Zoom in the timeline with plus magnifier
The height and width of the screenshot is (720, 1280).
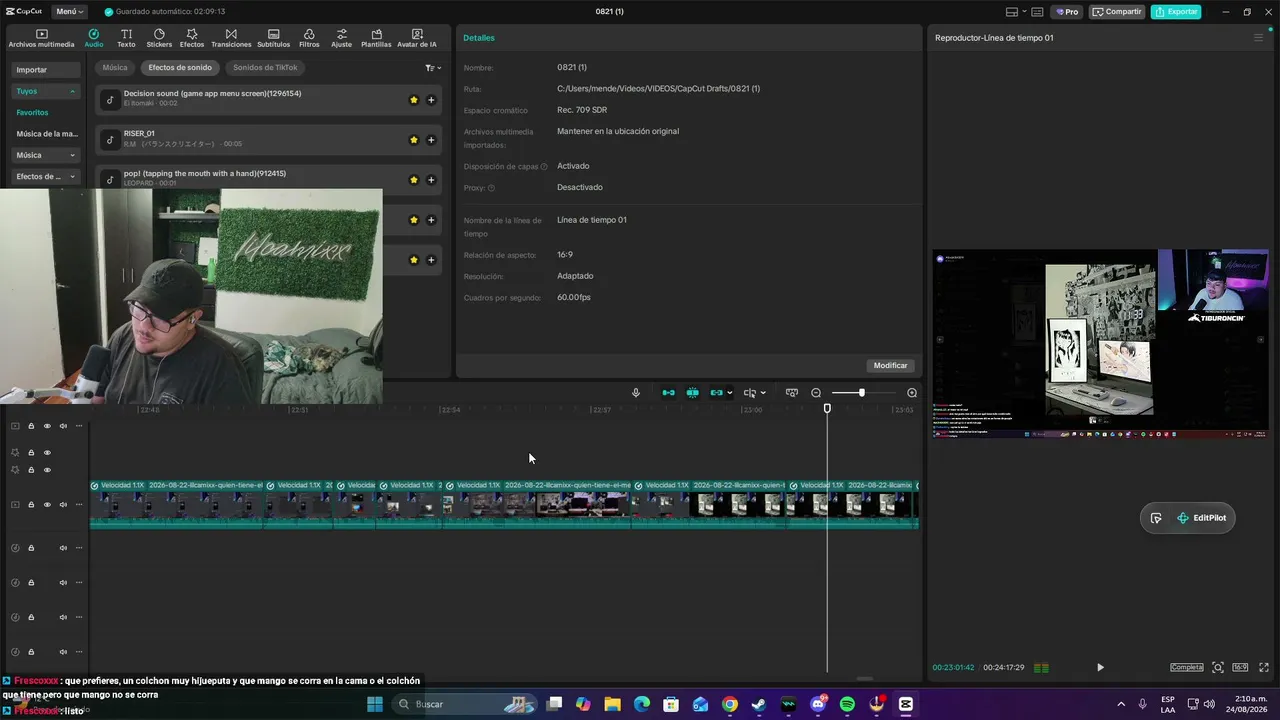(912, 393)
